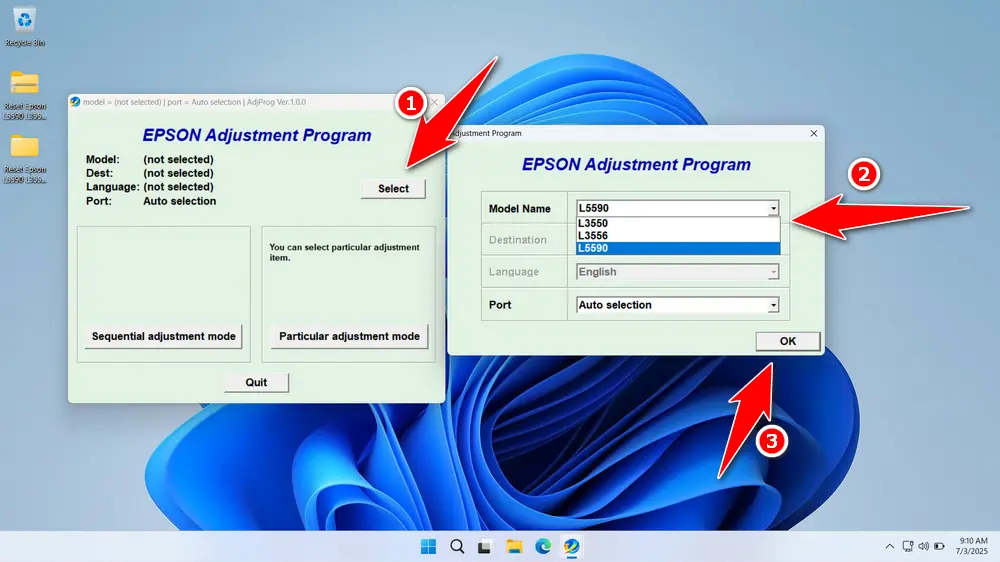Click the Language label in dialog

(x=513, y=272)
